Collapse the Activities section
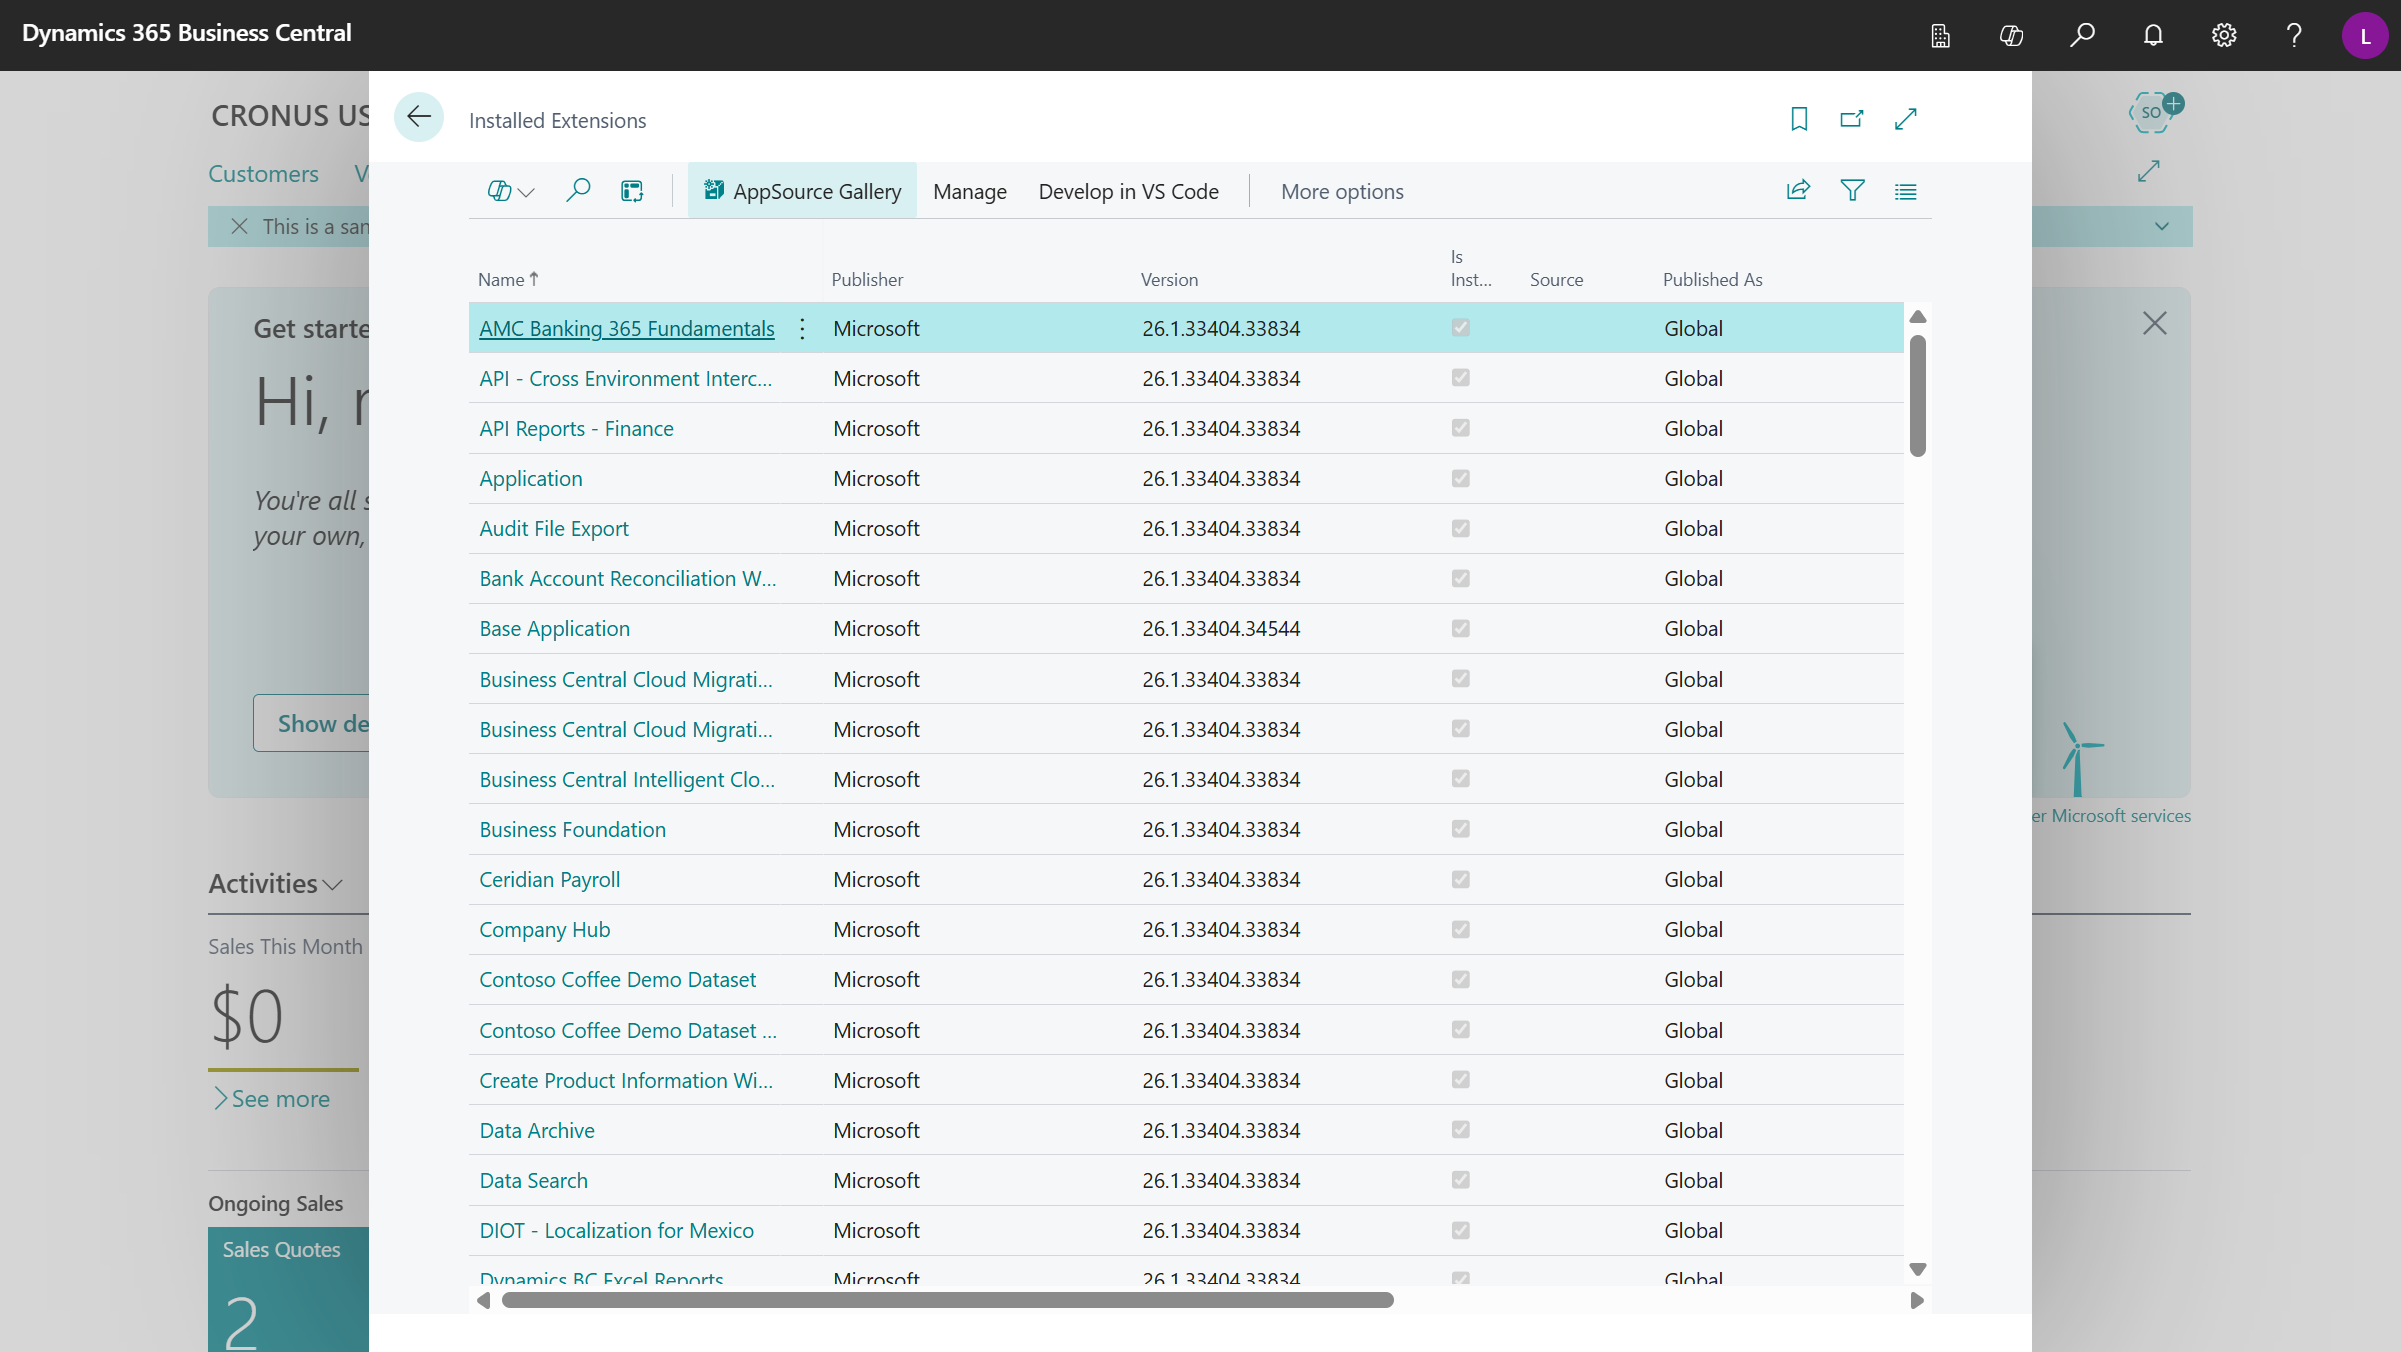2401x1352 pixels. pos(331,885)
